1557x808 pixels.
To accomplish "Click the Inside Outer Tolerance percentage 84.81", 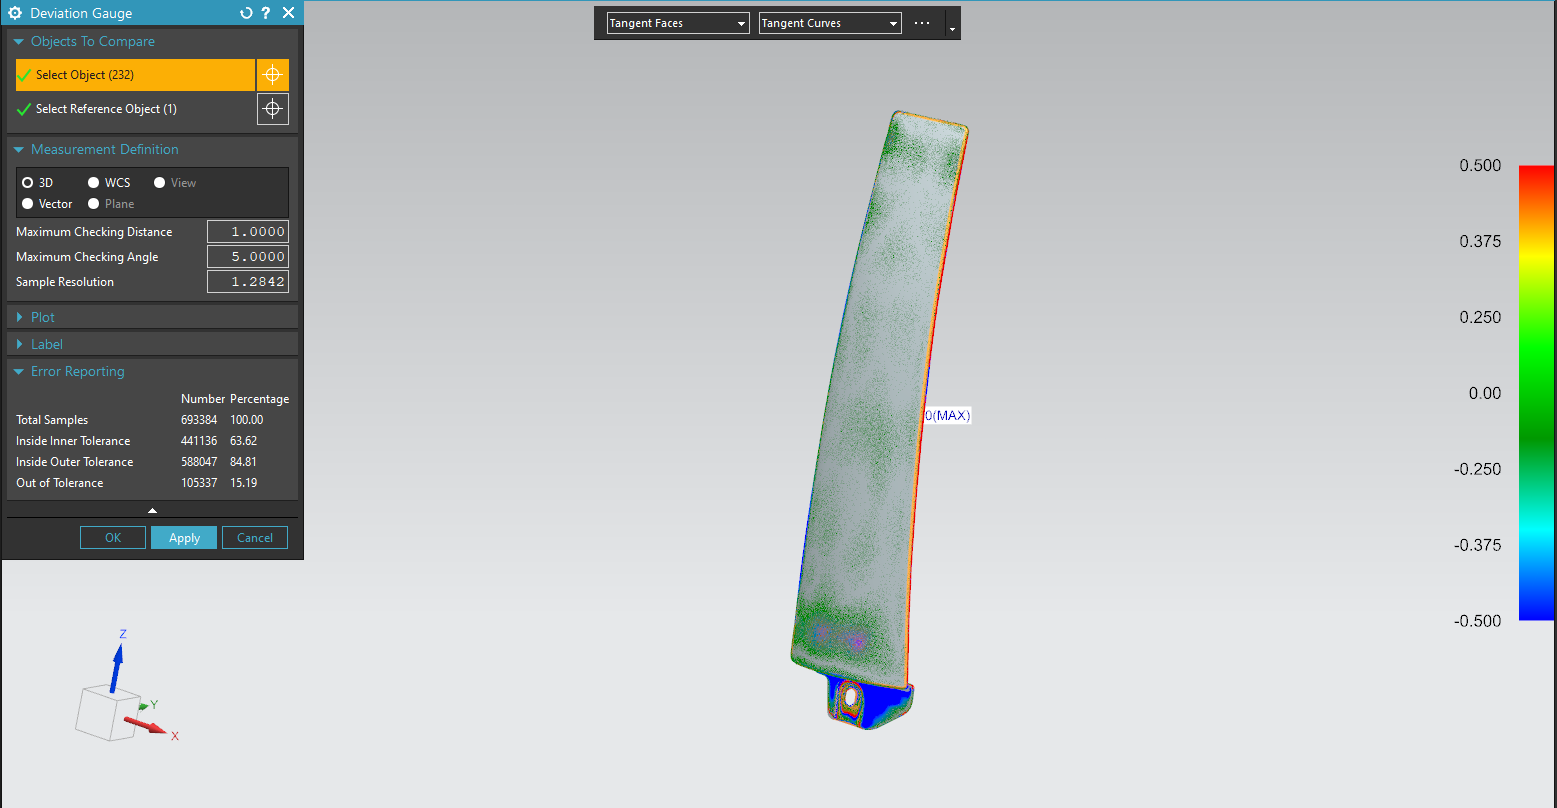I will 244,462.
